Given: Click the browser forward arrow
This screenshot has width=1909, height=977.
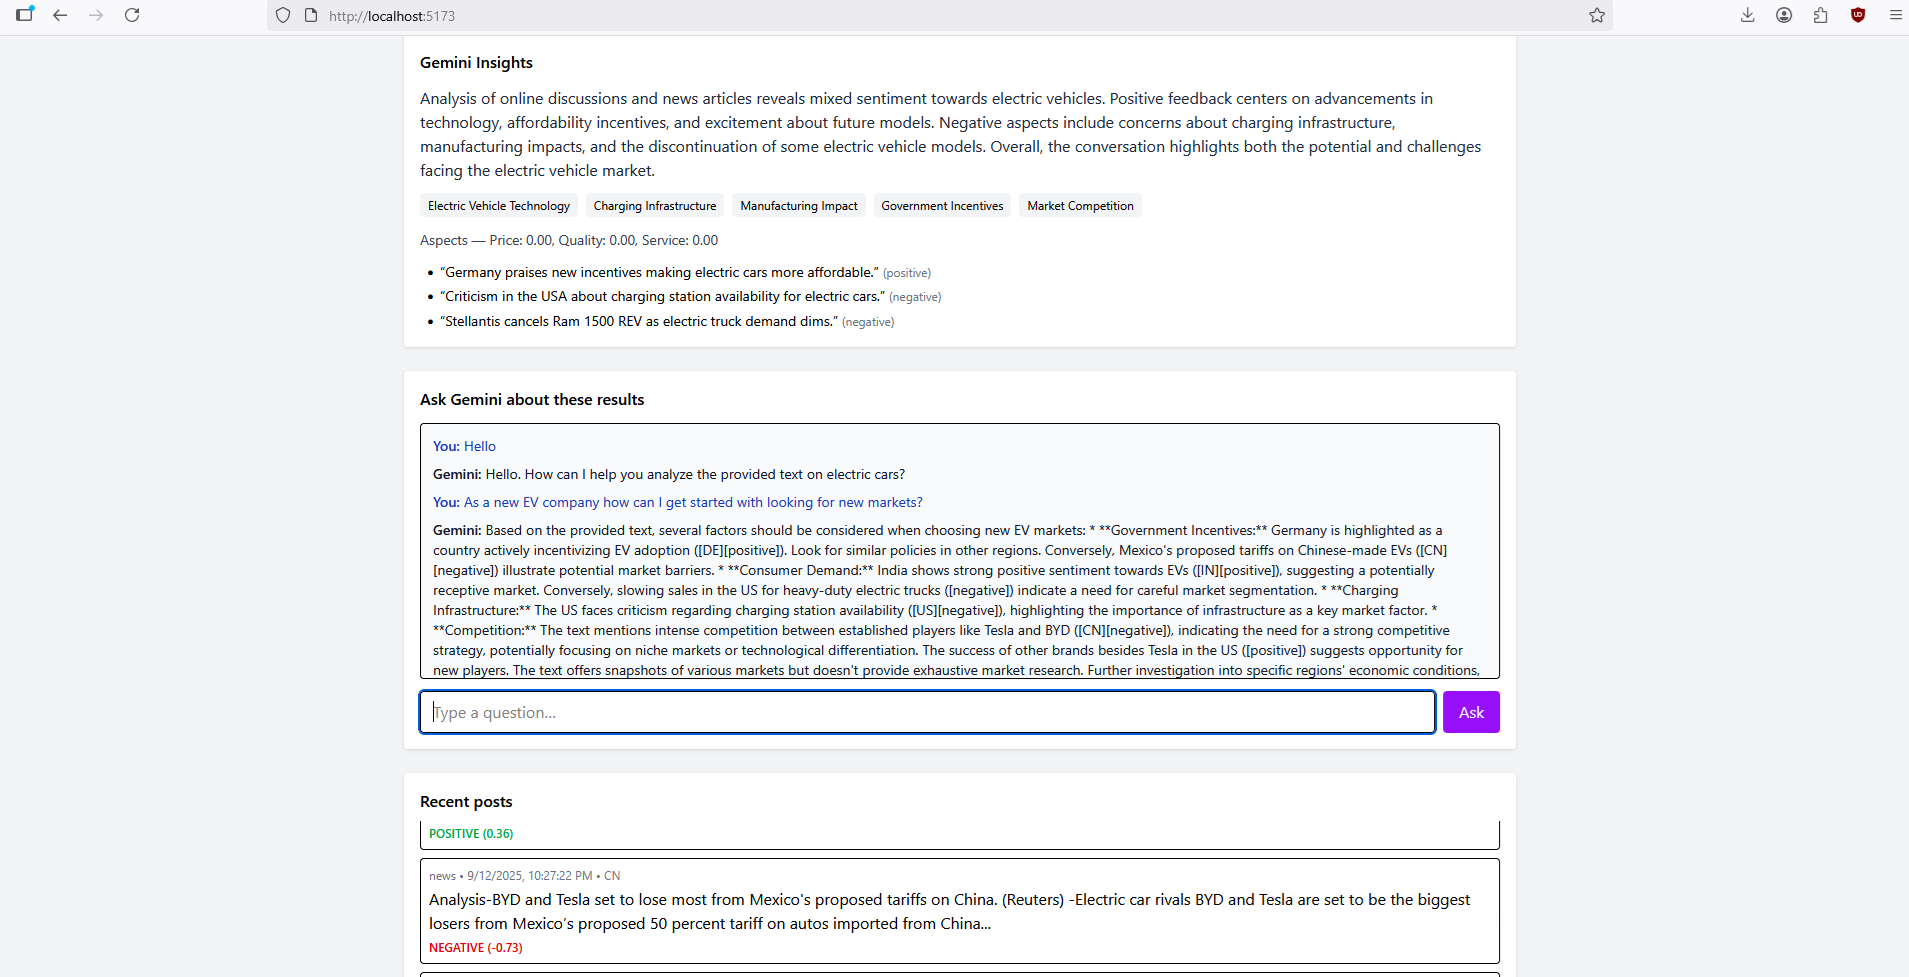Looking at the screenshot, I should click(96, 15).
